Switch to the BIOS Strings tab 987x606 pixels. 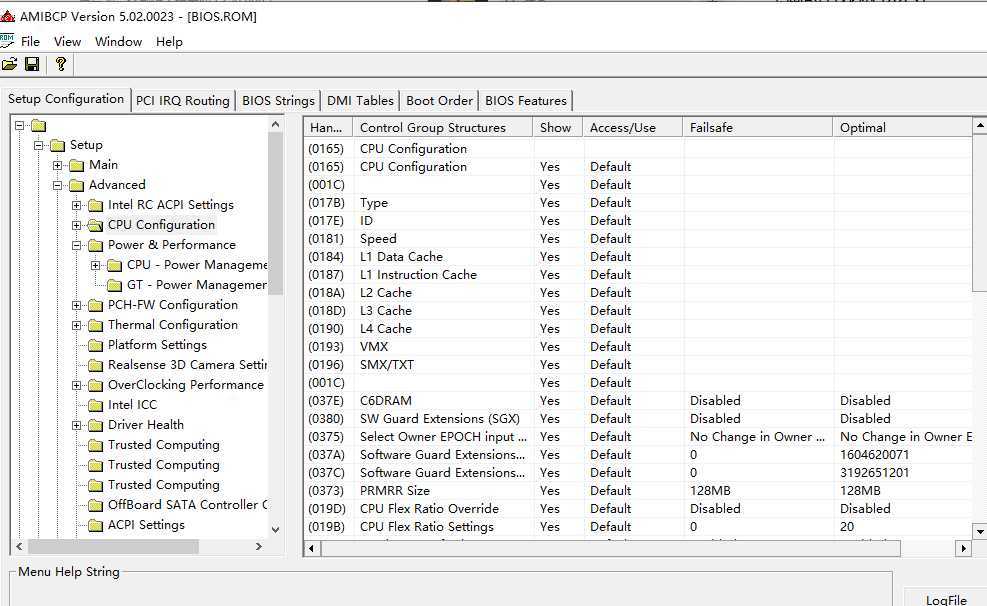(x=278, y=101)
